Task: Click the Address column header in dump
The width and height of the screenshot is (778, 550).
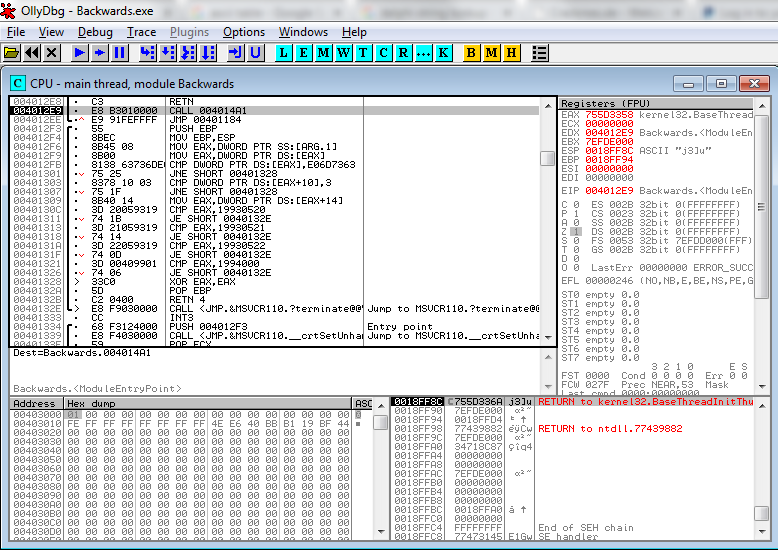Action: click(x=37, y=404)
